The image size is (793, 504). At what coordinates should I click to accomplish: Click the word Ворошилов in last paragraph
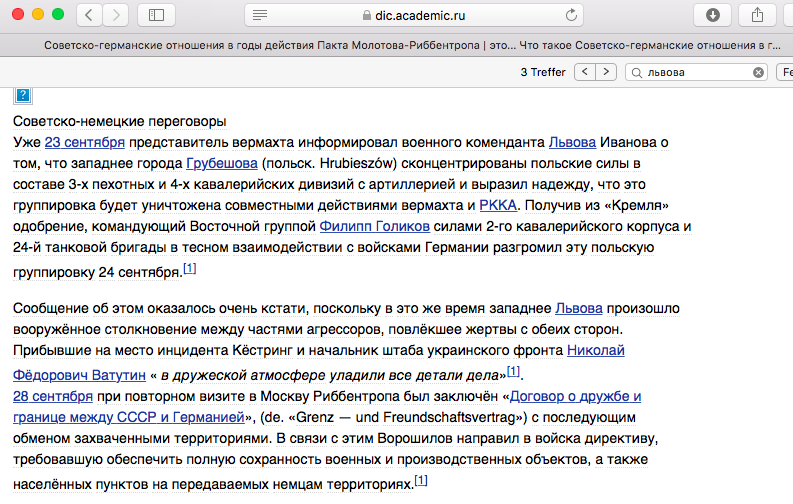[x=415, y=438]
